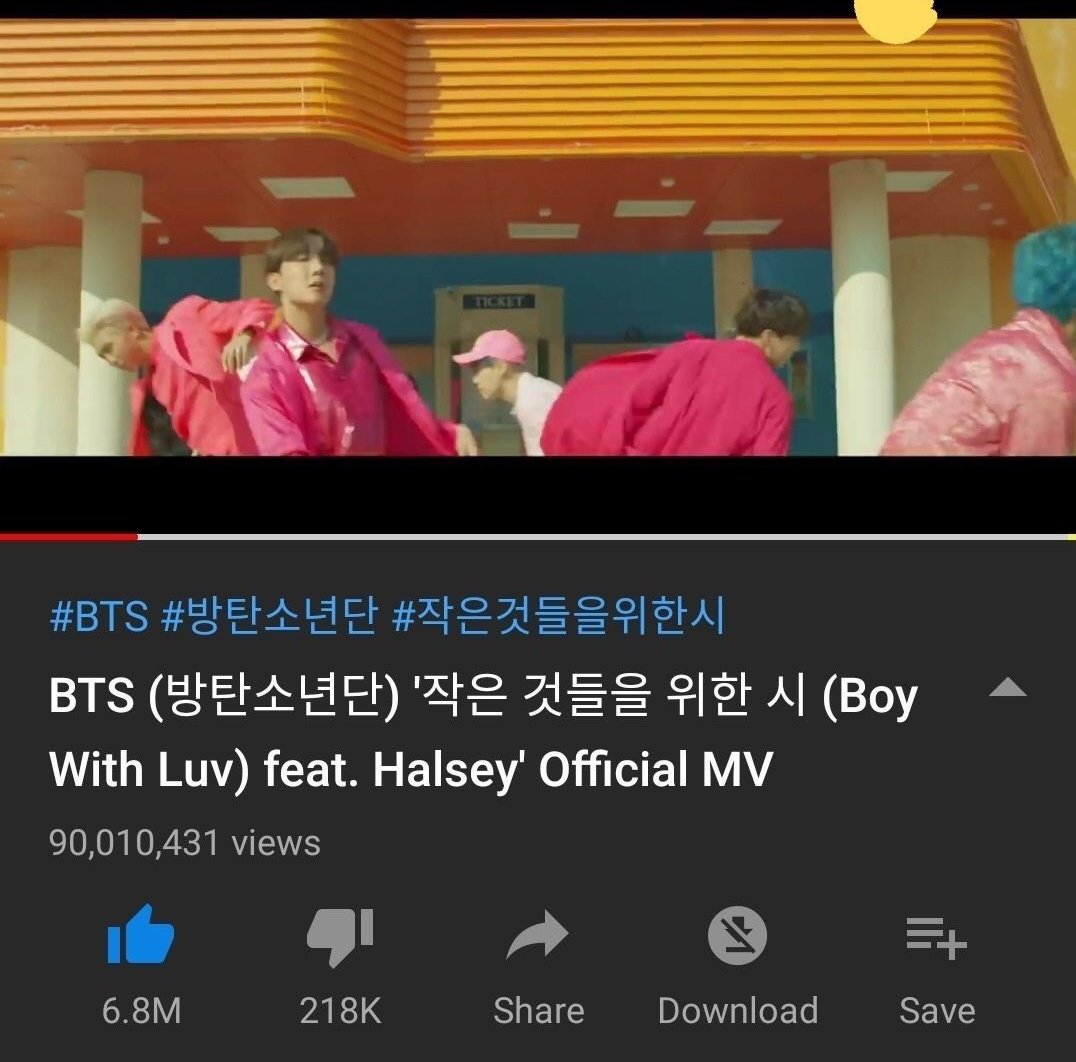Viewport: 1076px width, 1062px height.
Task: Click the Share text label
Action: (x=539, y=1011)
